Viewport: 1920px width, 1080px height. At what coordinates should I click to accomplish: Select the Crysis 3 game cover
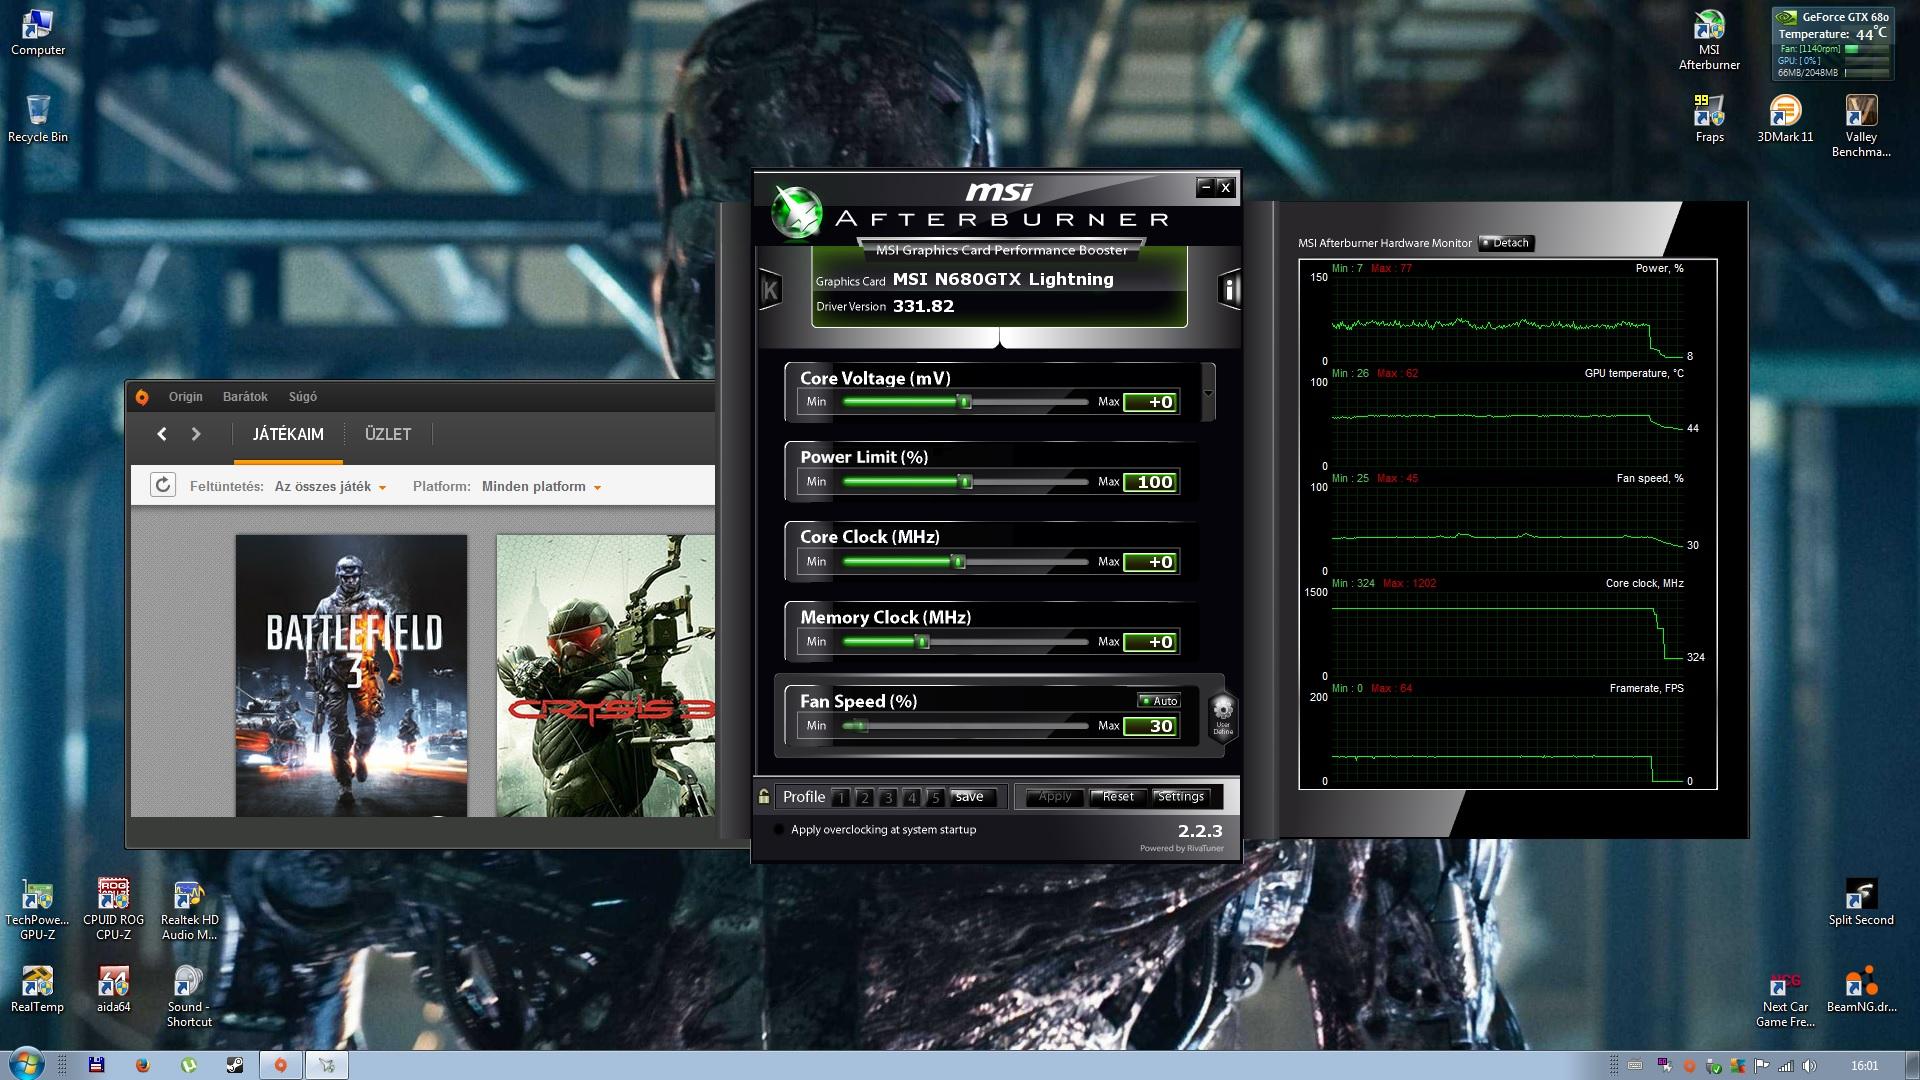606,676
